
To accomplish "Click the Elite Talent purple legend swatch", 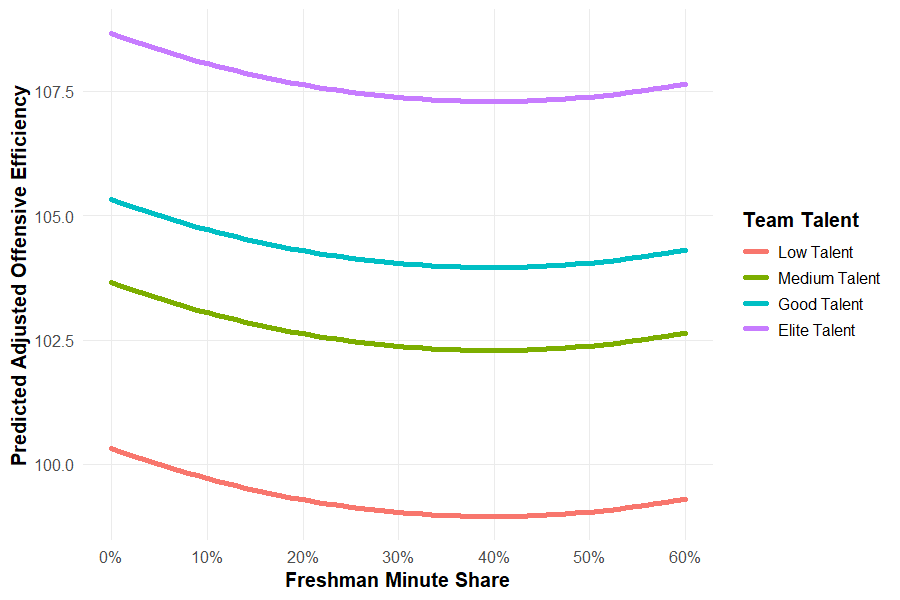I will [x=756, y=331].
